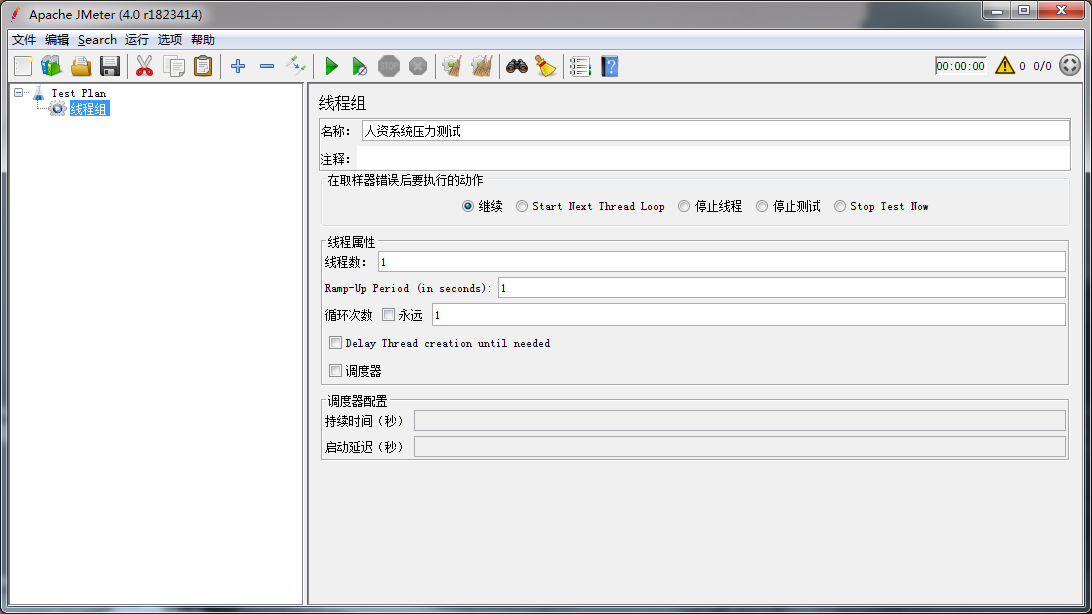Click the 循环次数 loop count field
This screenshot has height=614, width=1092.
click(x=749, y=315)
